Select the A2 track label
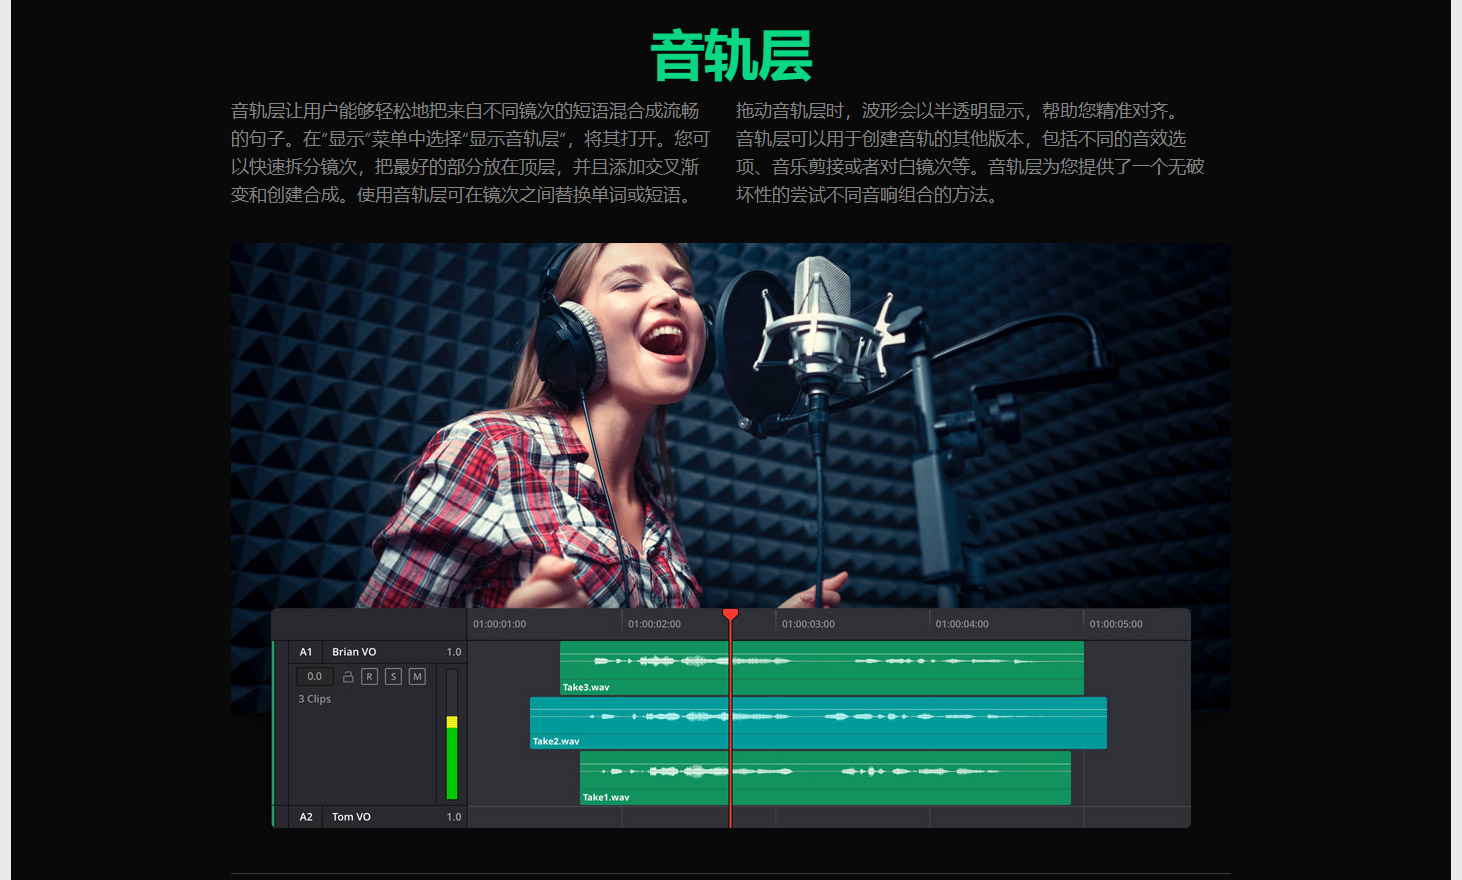This screenshot has width=1462, height=880. point(306,817)
